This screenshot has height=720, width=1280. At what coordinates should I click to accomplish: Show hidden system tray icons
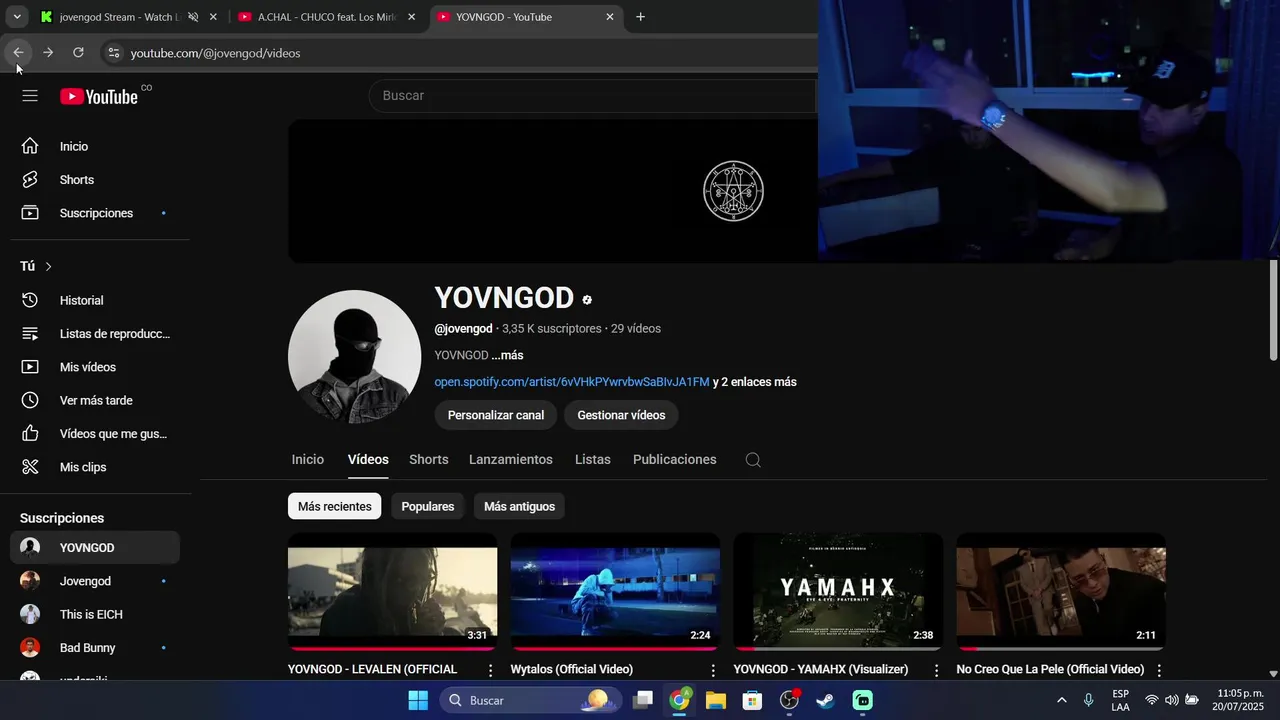coord(1061,700)
